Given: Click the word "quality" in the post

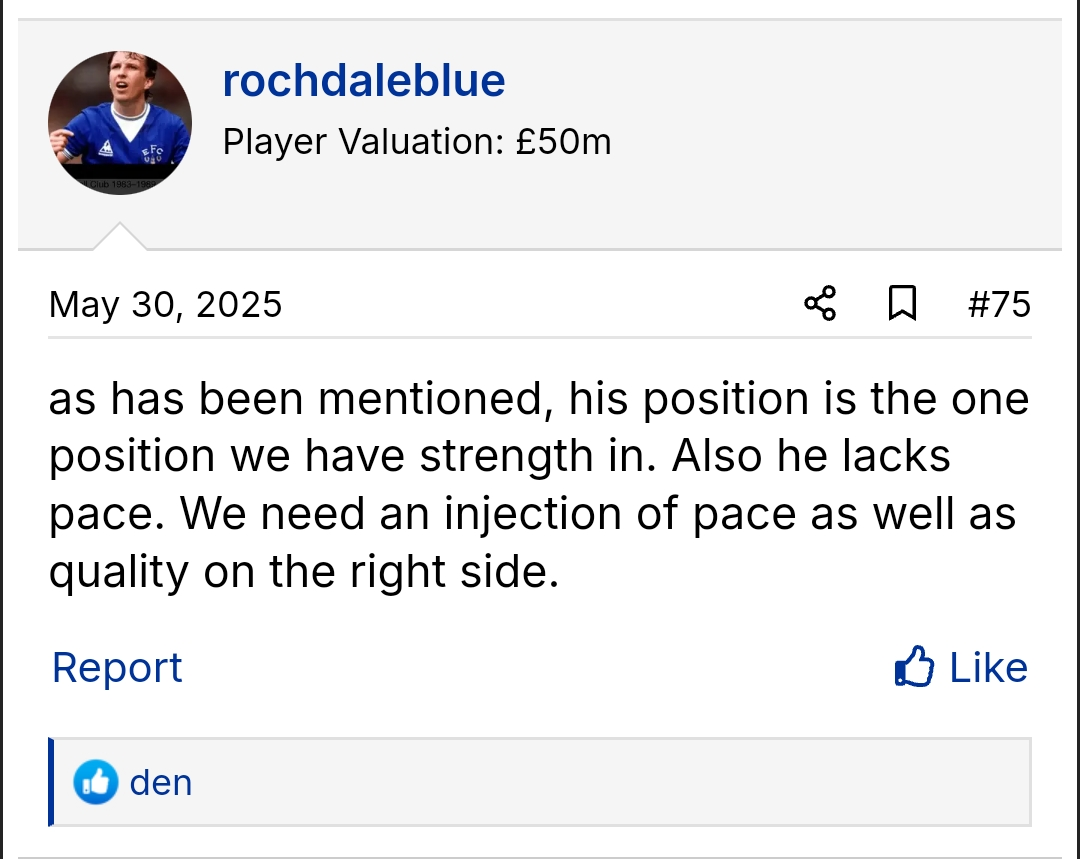Looking at the screenshot, I should tap(119, 572).
